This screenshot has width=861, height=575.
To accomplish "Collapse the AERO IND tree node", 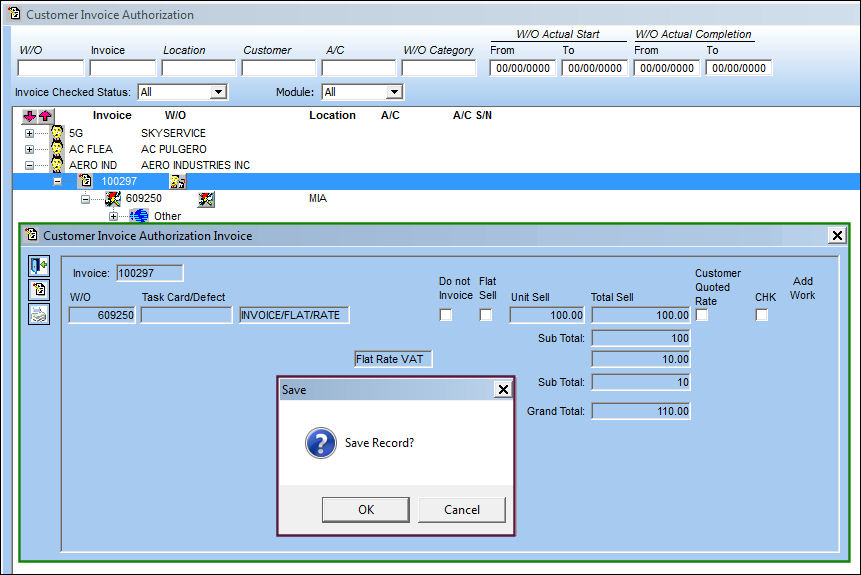I will coord(30,165).
